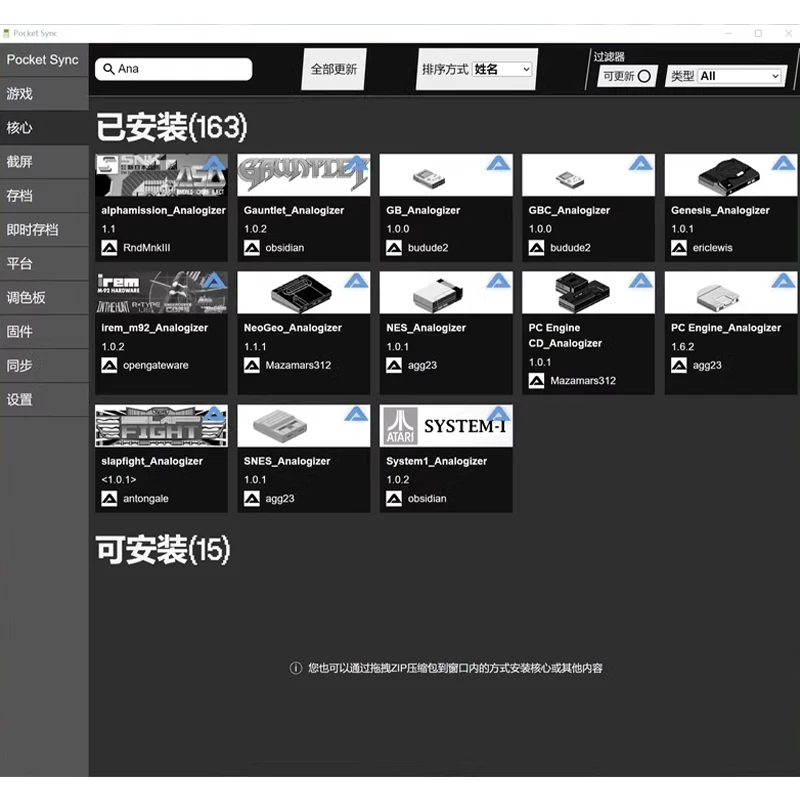Click Pocket Sync title in sidebar

click(x=43, y=60)
